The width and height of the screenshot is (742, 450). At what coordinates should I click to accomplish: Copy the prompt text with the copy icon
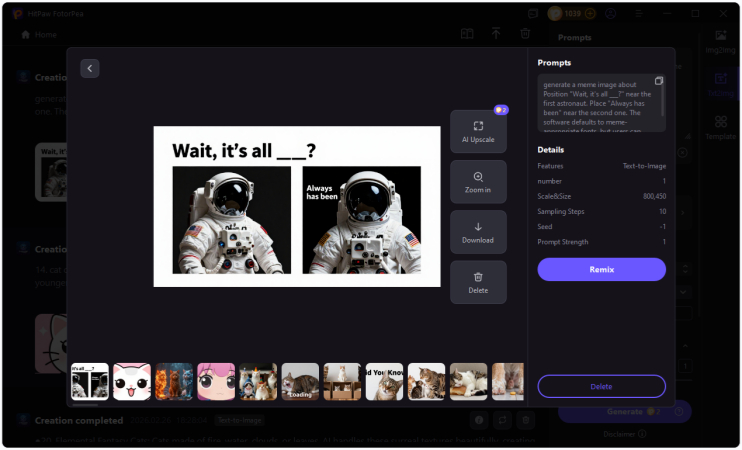(x=659, y=81)
